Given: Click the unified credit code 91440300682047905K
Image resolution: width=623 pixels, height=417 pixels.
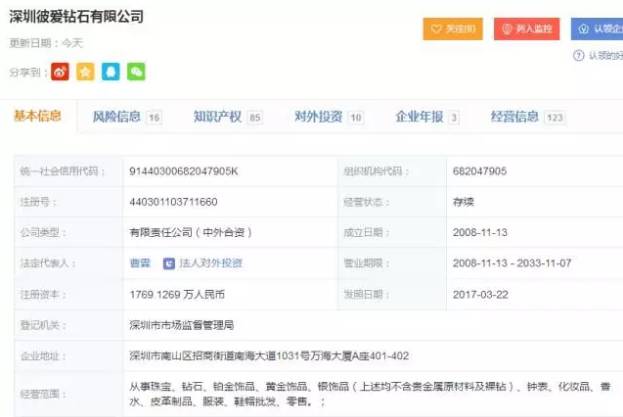Looking at the screenshot, I should (x=184, y=171).
